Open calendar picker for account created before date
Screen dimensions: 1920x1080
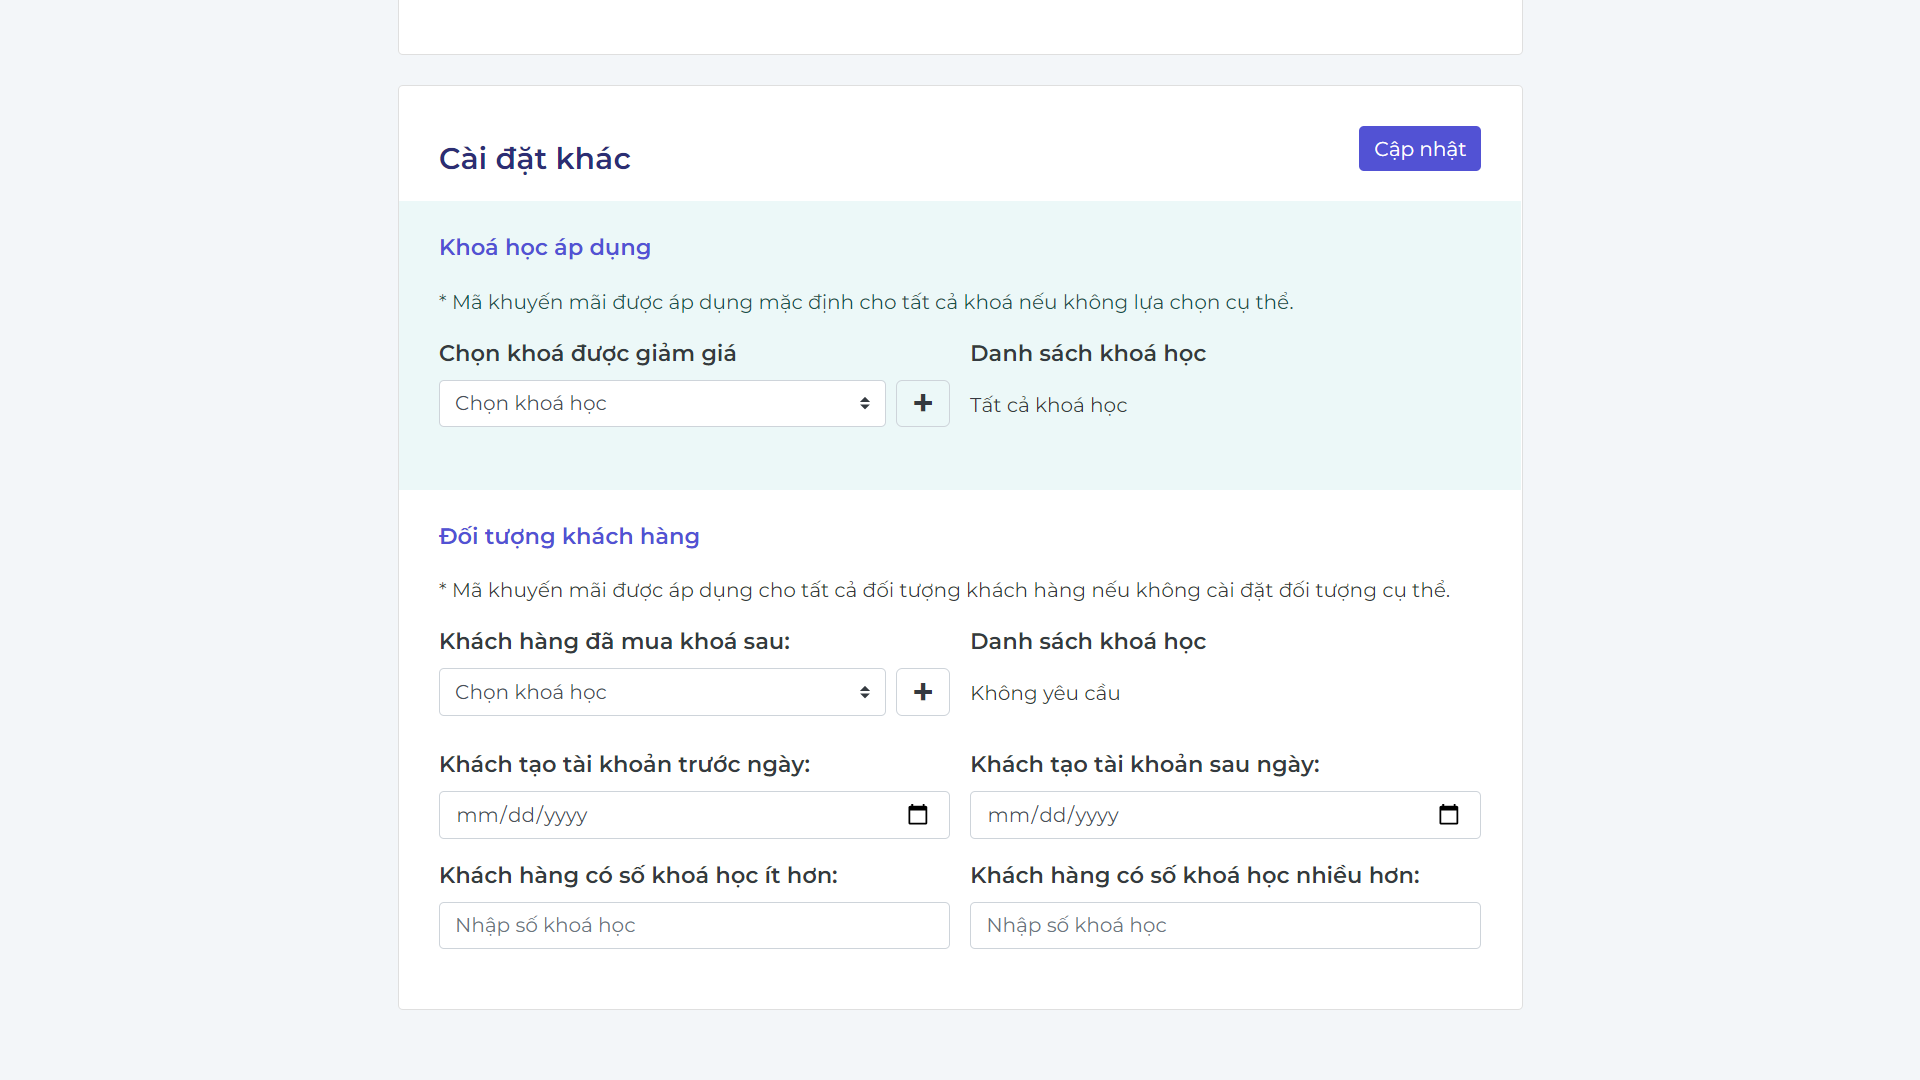click(917, 815)
